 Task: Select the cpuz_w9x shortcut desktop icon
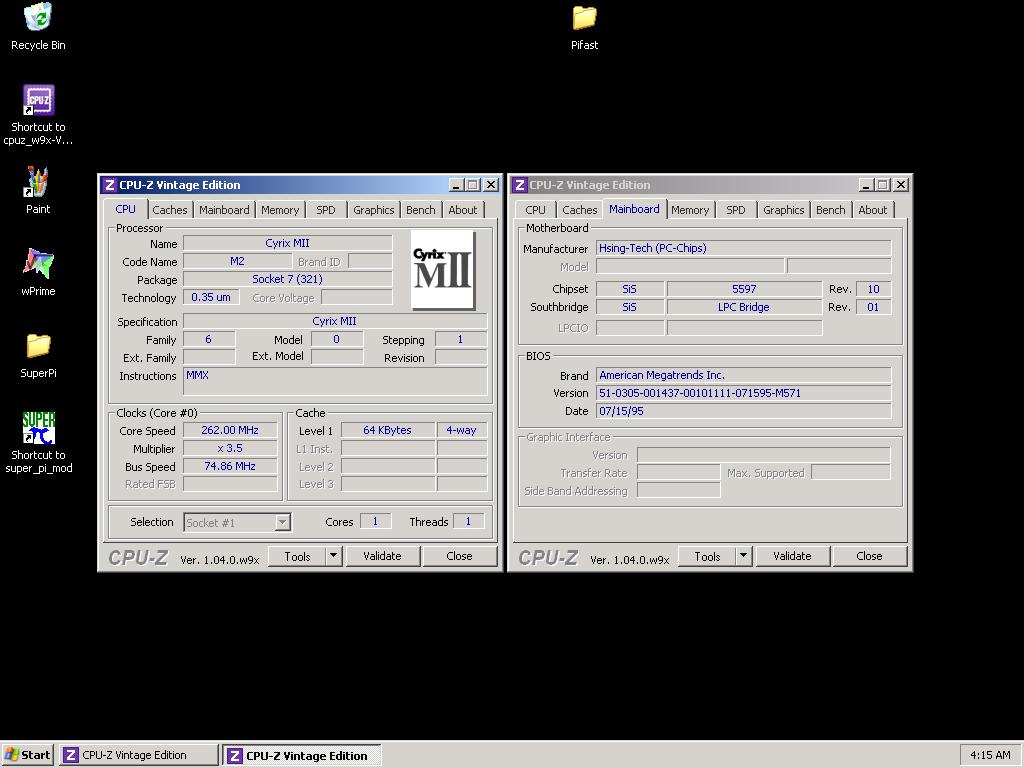click(39, 100)
